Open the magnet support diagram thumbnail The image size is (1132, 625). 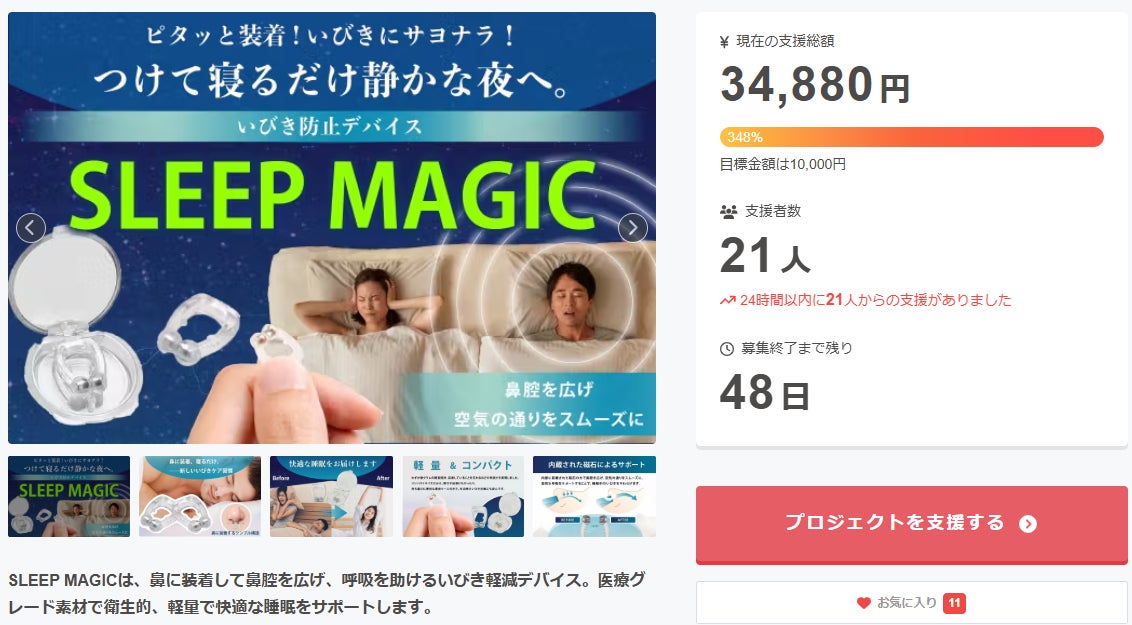(594, 497)
